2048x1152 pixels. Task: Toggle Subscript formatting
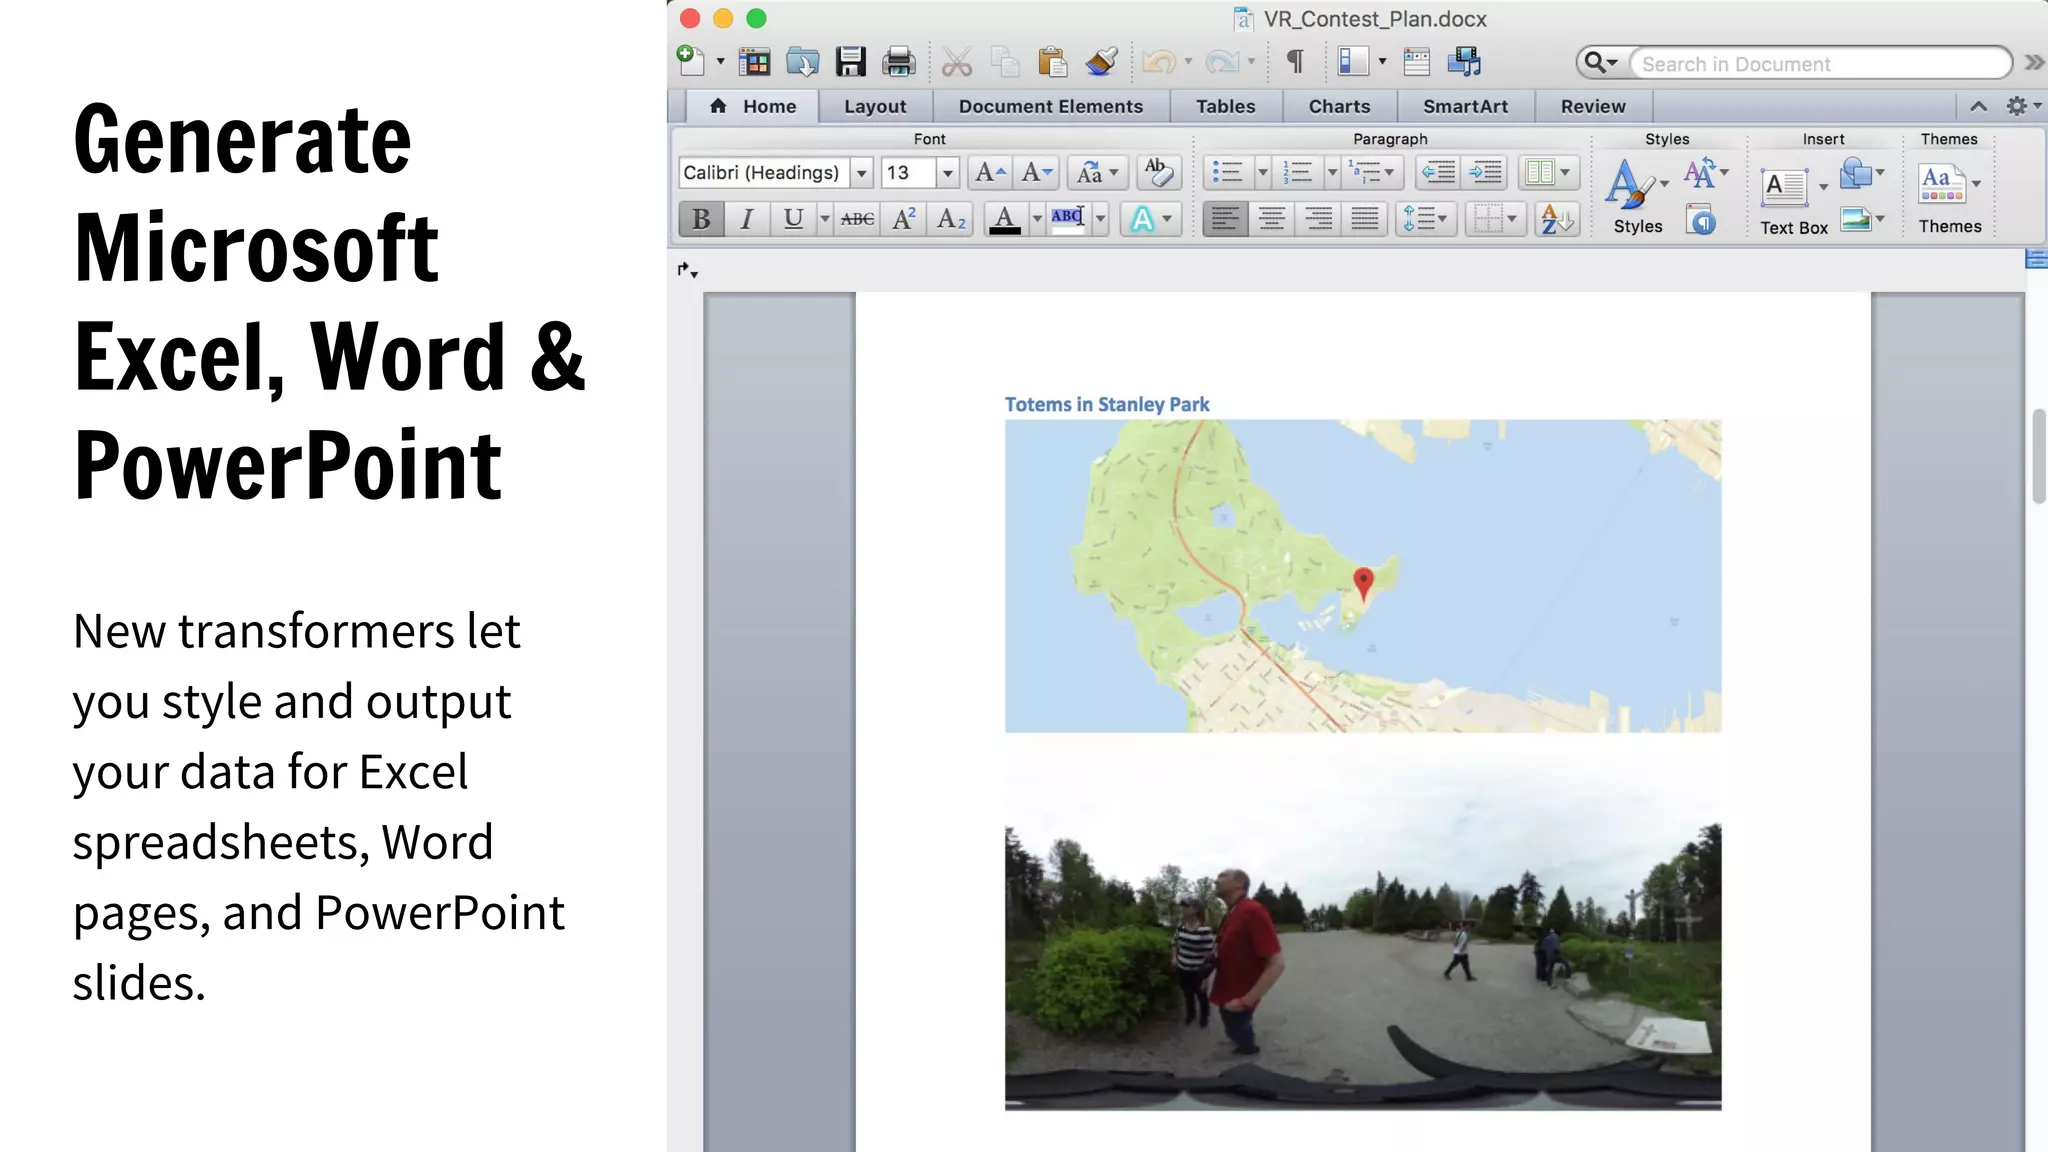[x=951, y=219]
